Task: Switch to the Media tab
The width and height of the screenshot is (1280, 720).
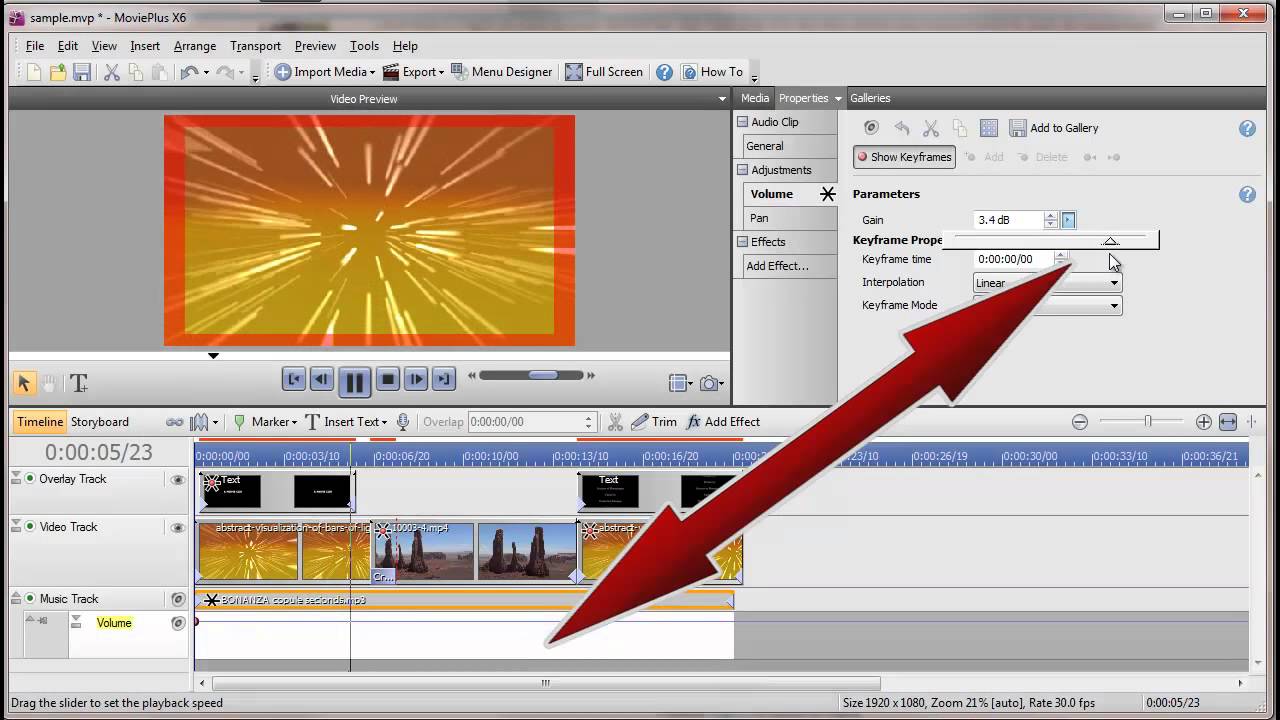Action: click(755, 98)
